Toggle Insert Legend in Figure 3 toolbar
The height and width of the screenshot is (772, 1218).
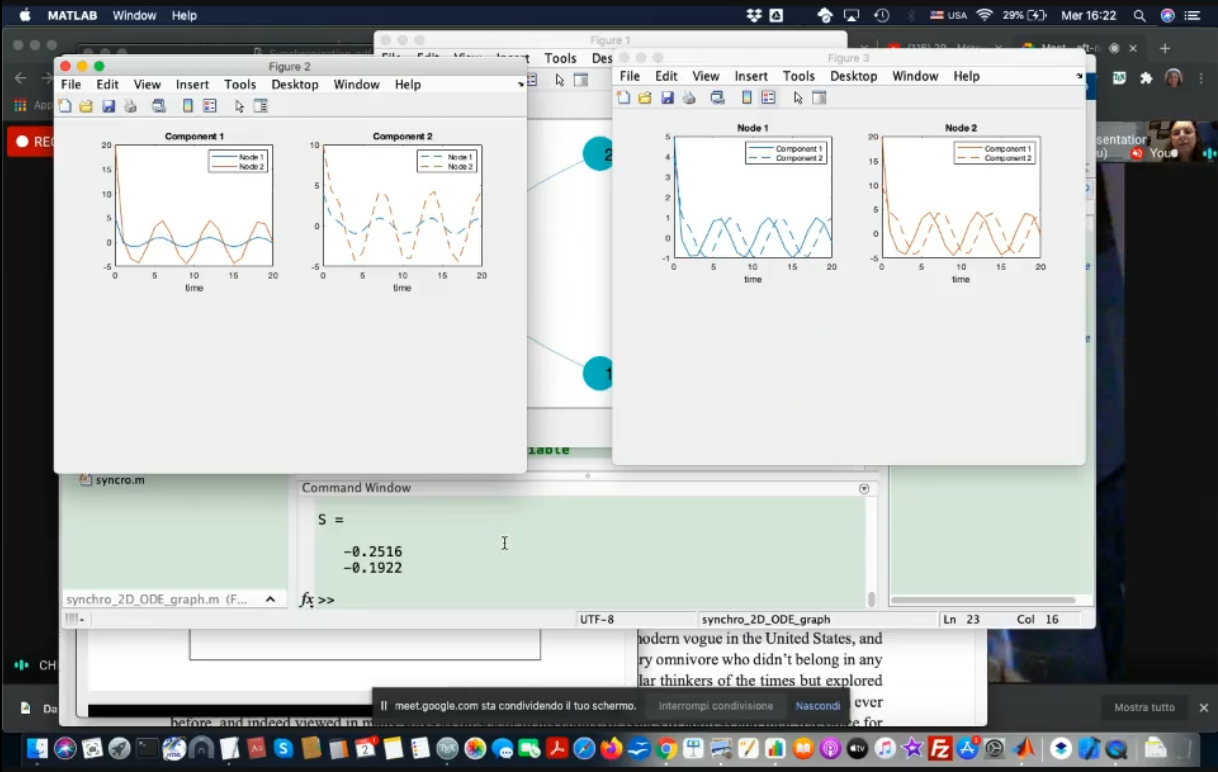point(768,97)
